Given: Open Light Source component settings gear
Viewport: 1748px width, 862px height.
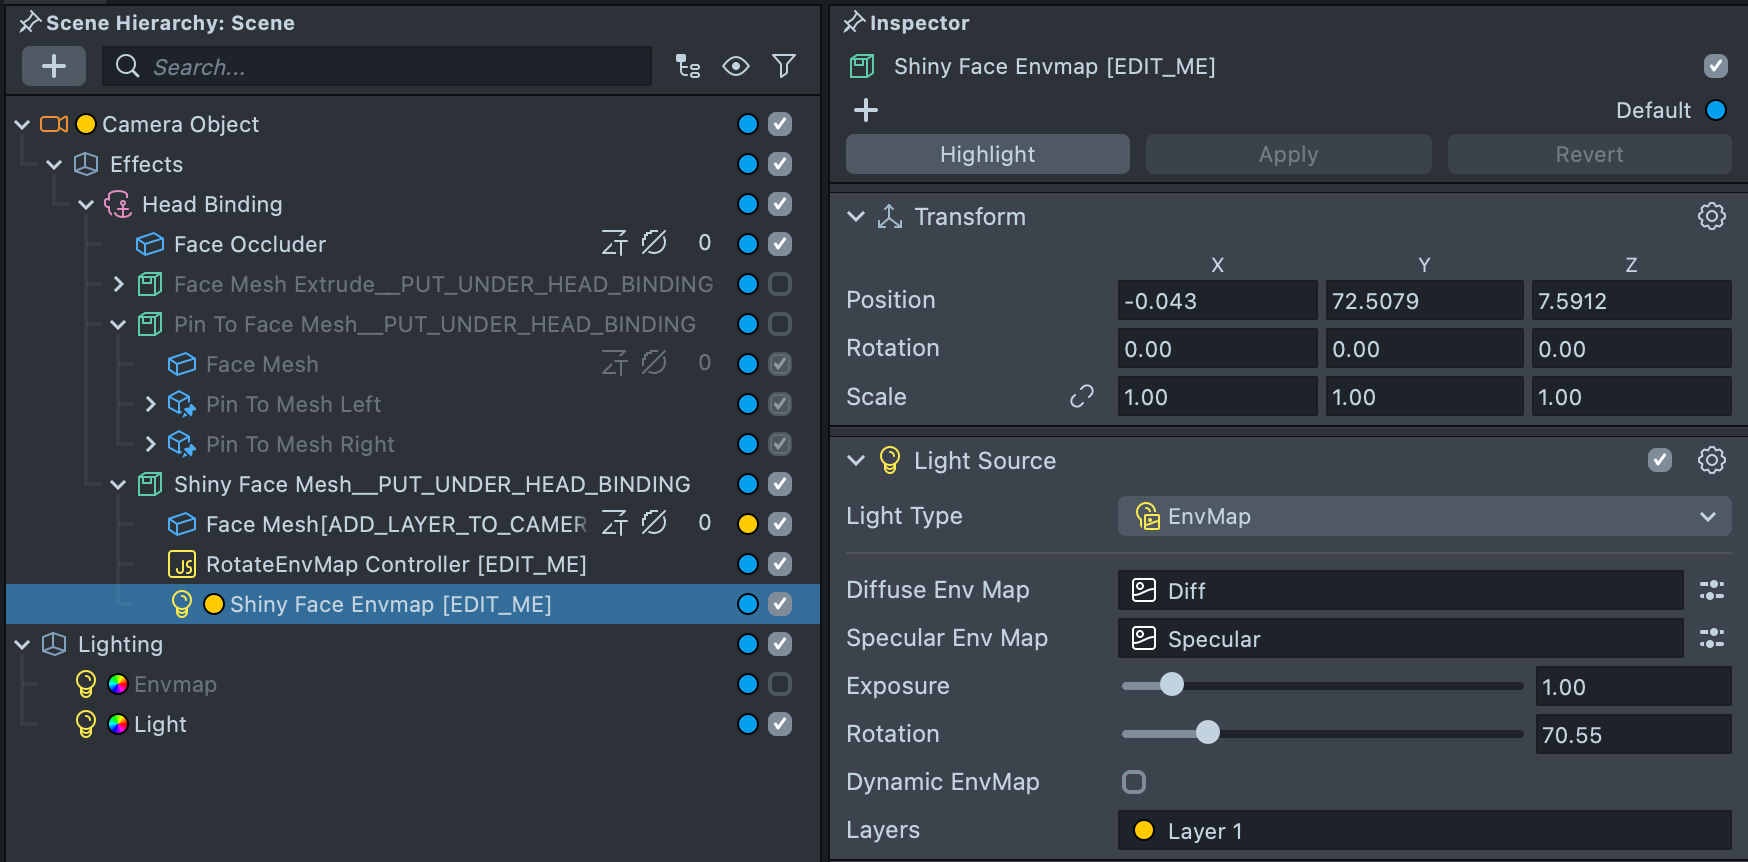Looking at the screenshot, I should coord(1711,461).
